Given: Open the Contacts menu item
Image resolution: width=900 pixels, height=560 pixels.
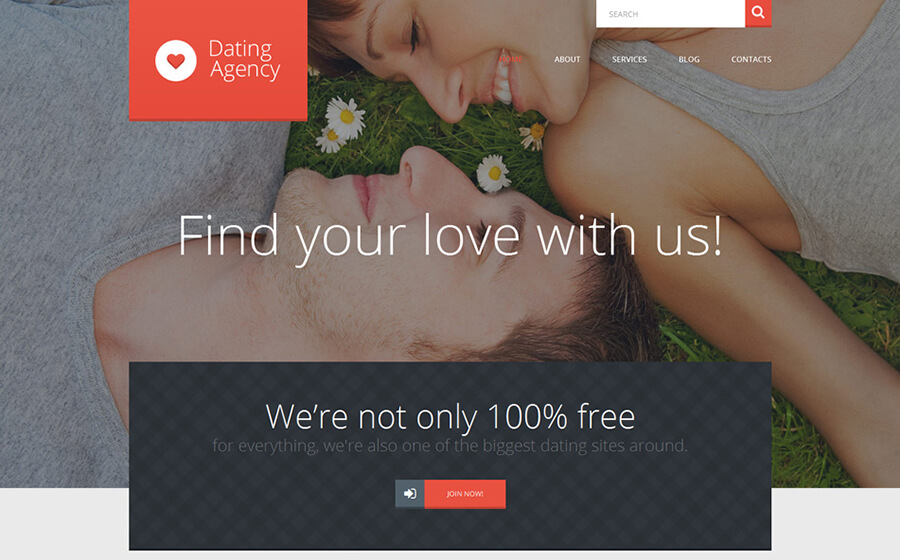Looking at the screenshot, I should (751, 59).
